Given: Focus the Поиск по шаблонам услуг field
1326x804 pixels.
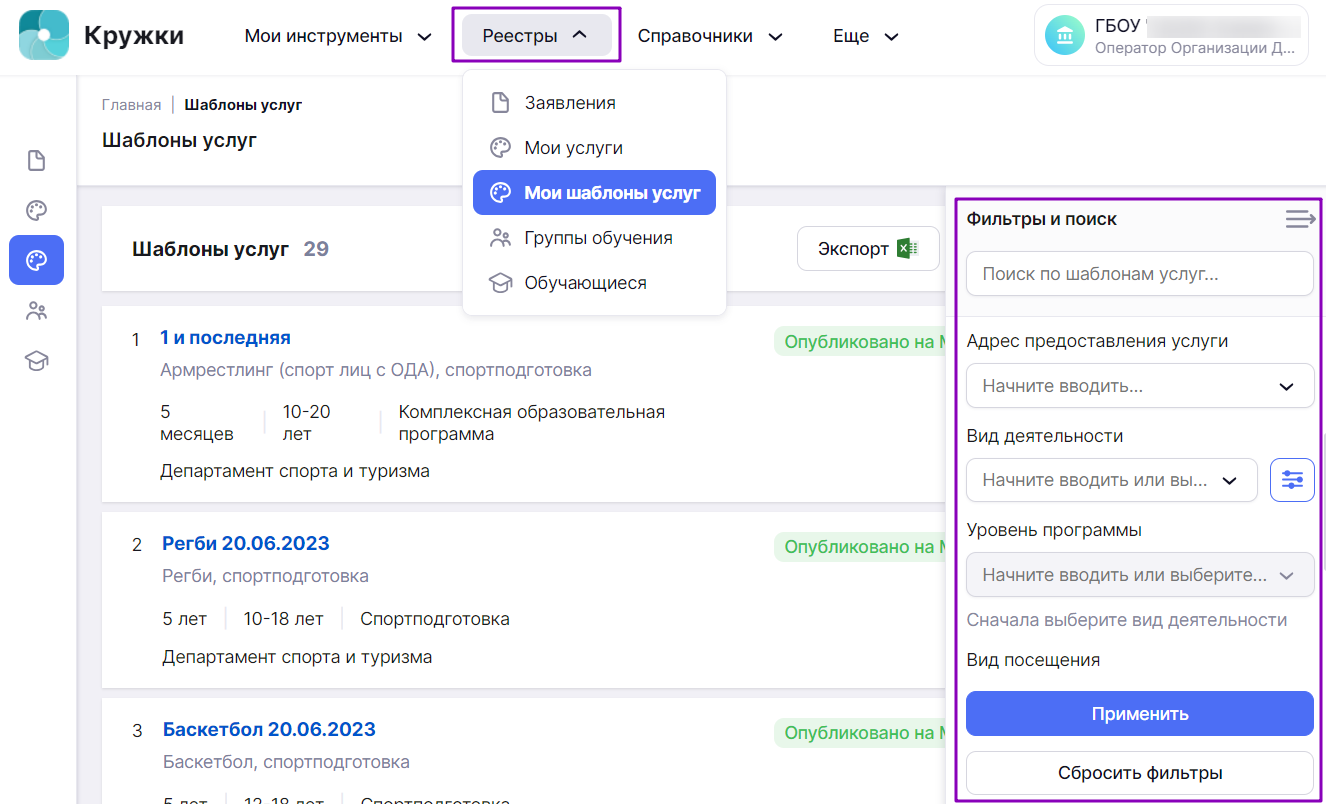Looking at the screenshot, I should [1140, 274].
